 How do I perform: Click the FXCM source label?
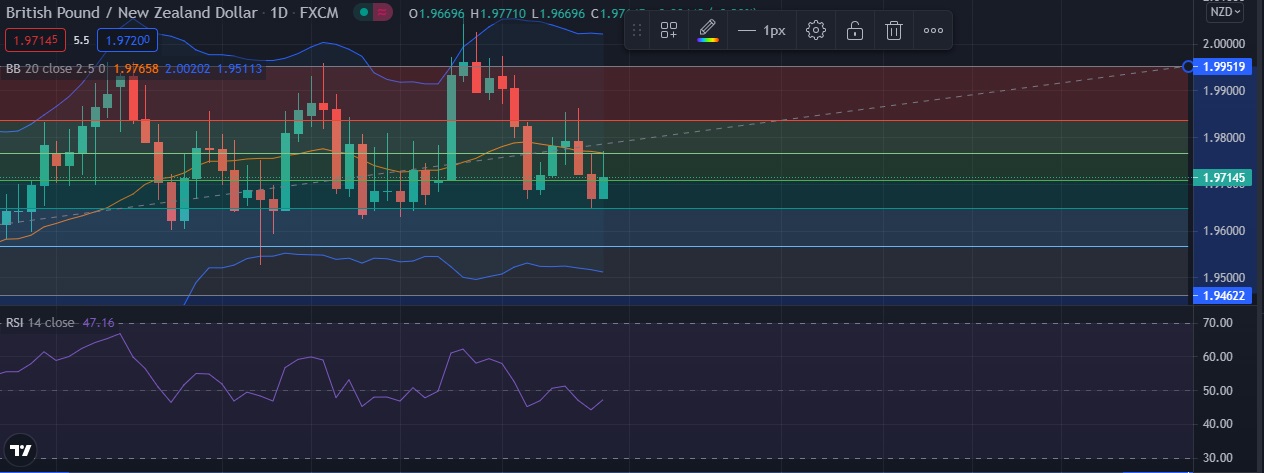pos(321,13)
